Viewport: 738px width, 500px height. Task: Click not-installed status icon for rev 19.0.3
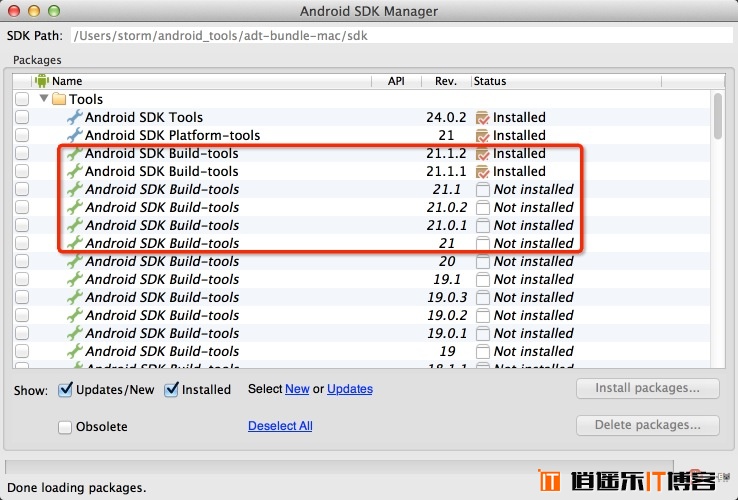coord(482,297)
